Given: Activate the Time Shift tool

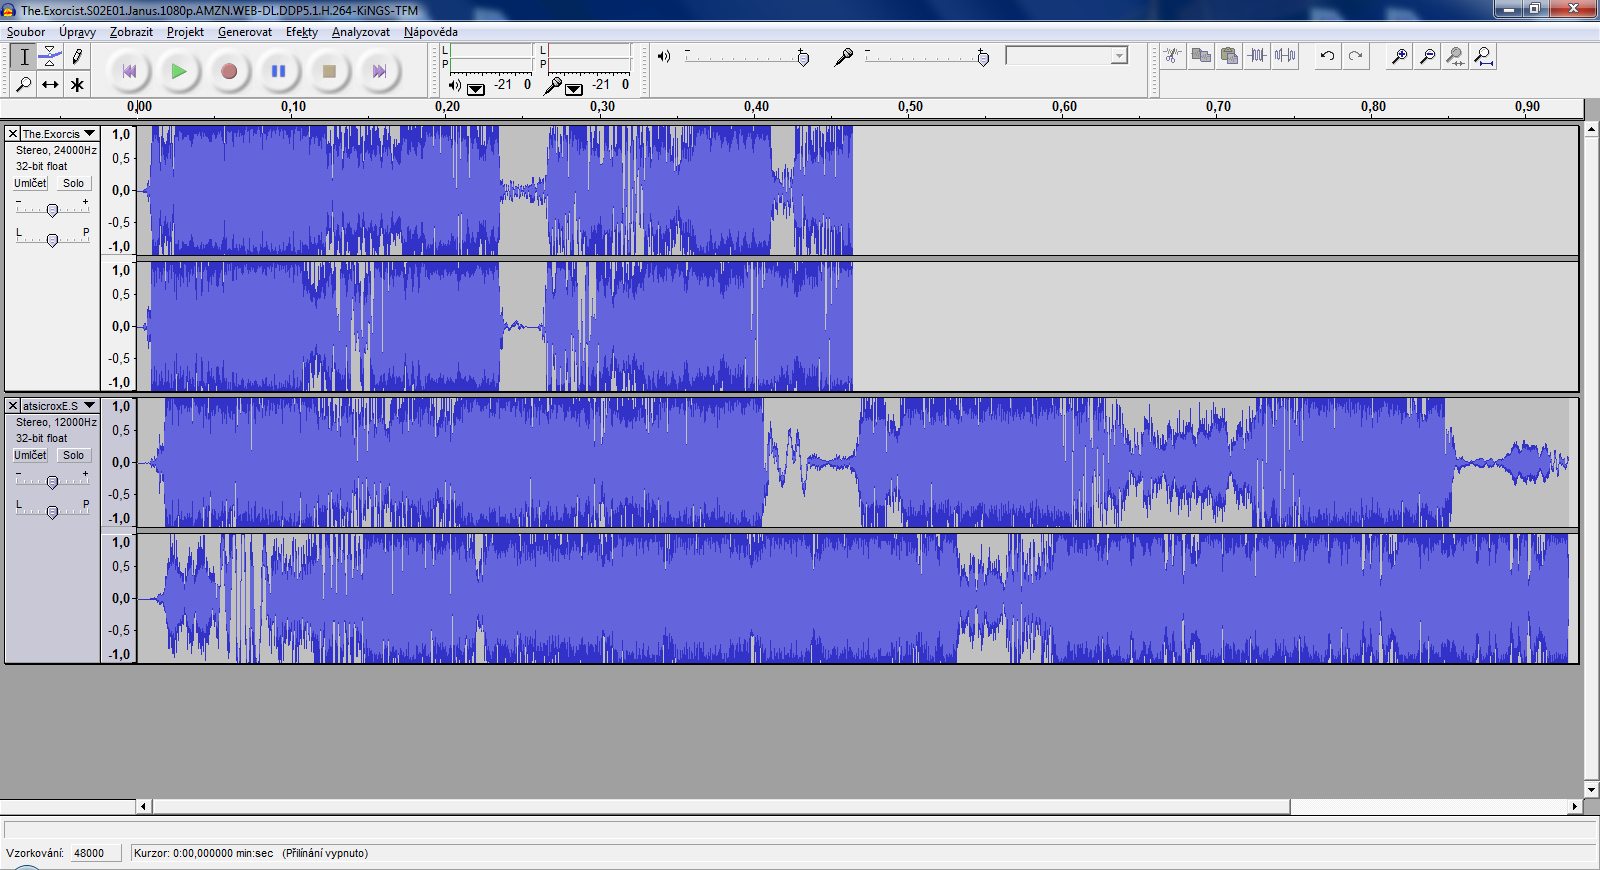Looking at the screenshot, I should (50, 85).
